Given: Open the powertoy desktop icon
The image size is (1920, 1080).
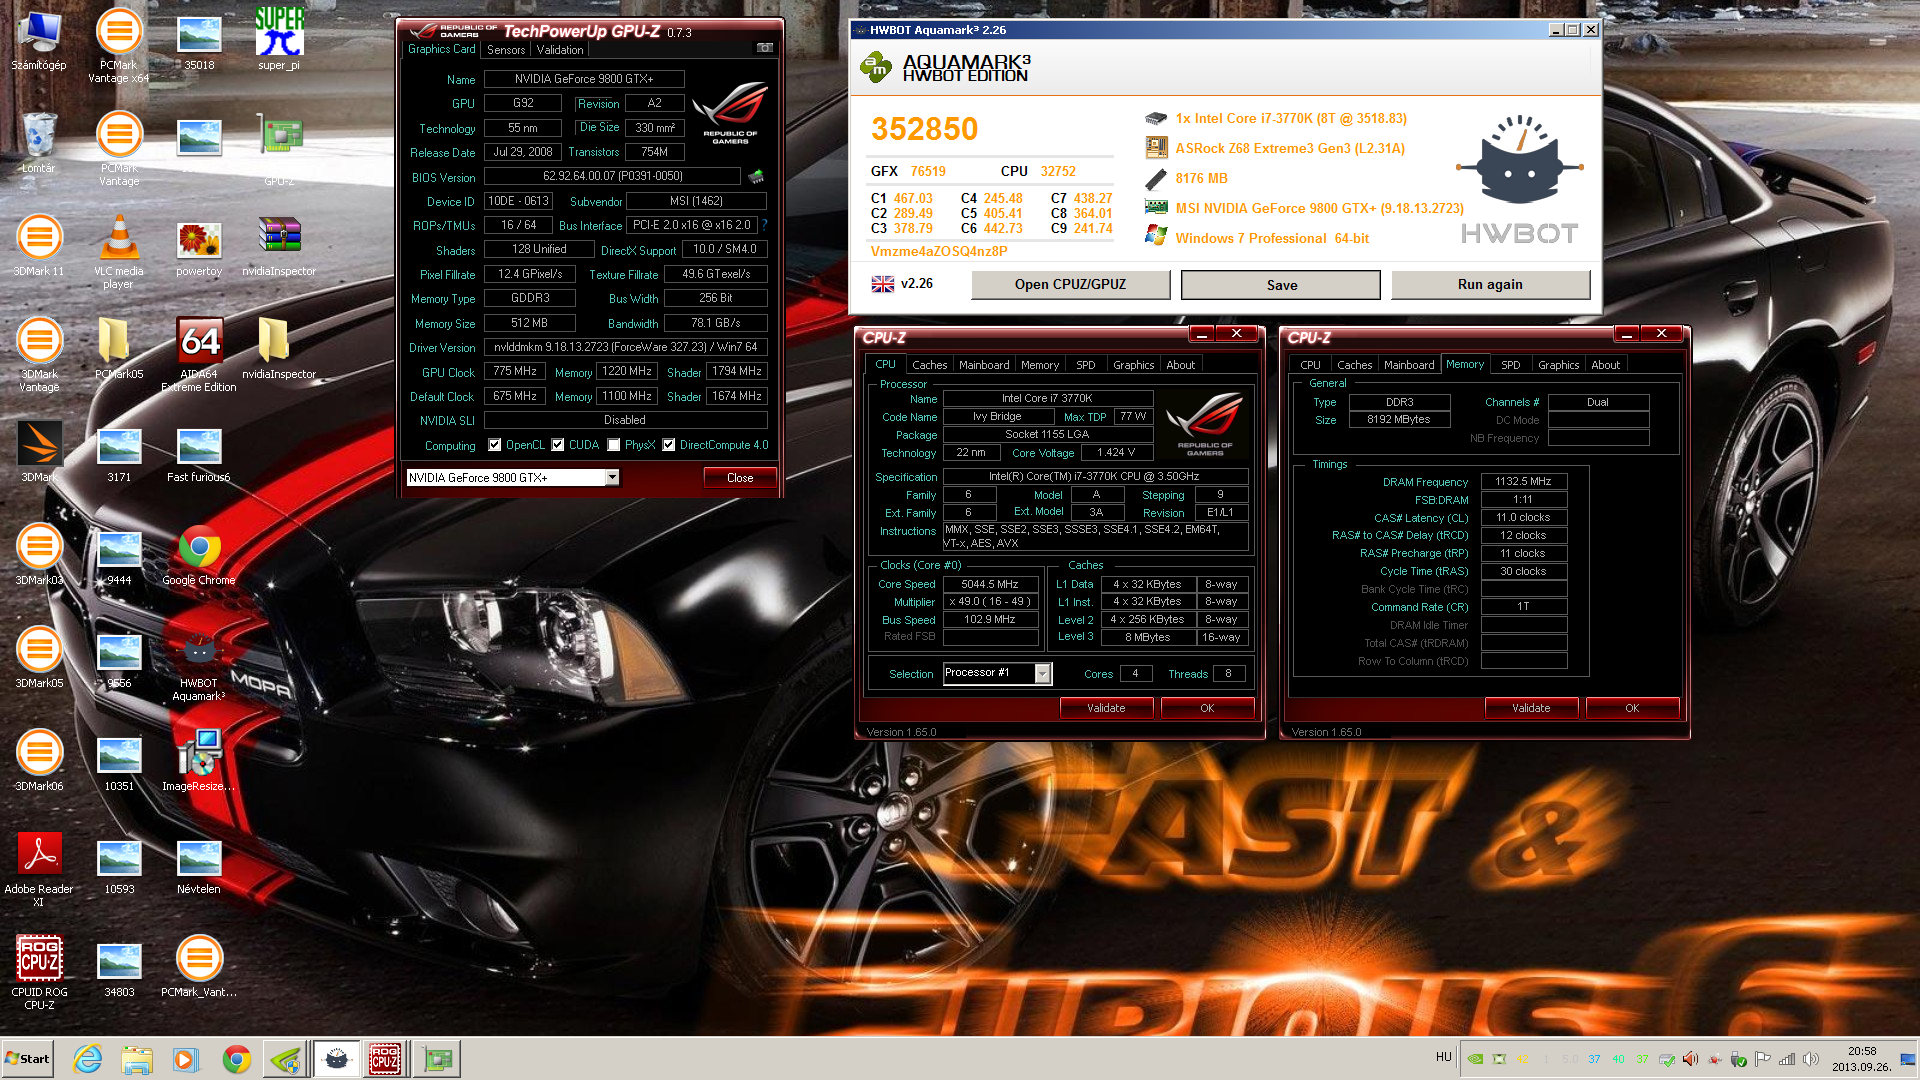Looking at the screenshot, I should click(199, 248).
